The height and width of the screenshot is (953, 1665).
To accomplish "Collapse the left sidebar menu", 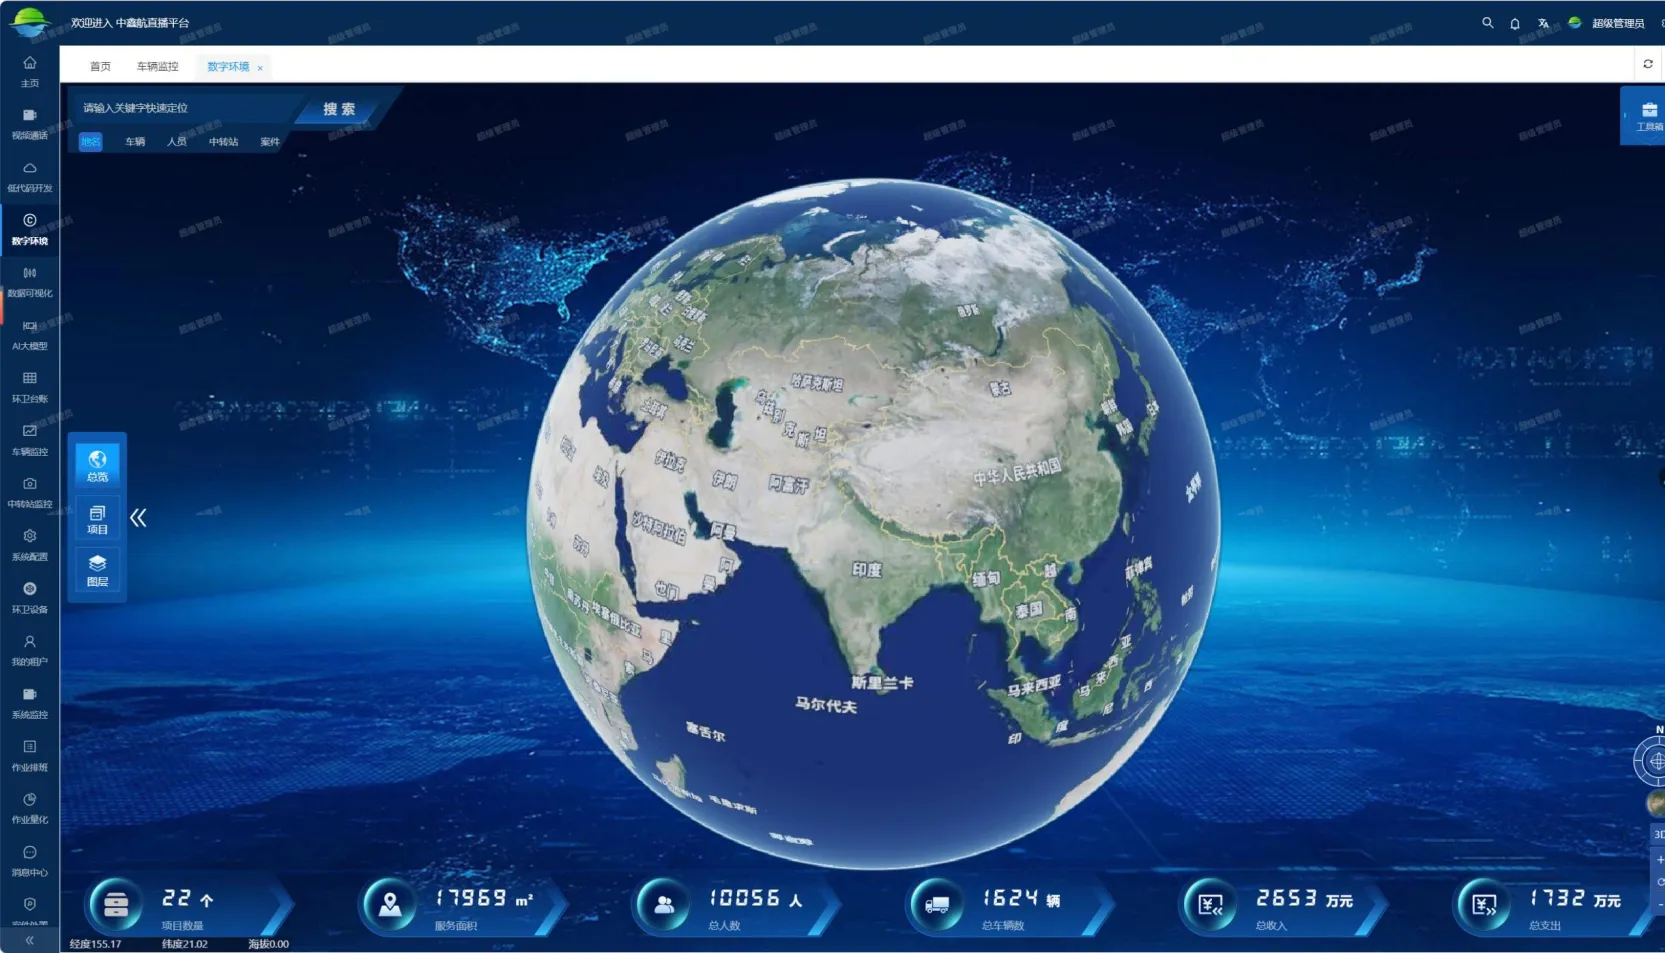I will click(30, 940).
